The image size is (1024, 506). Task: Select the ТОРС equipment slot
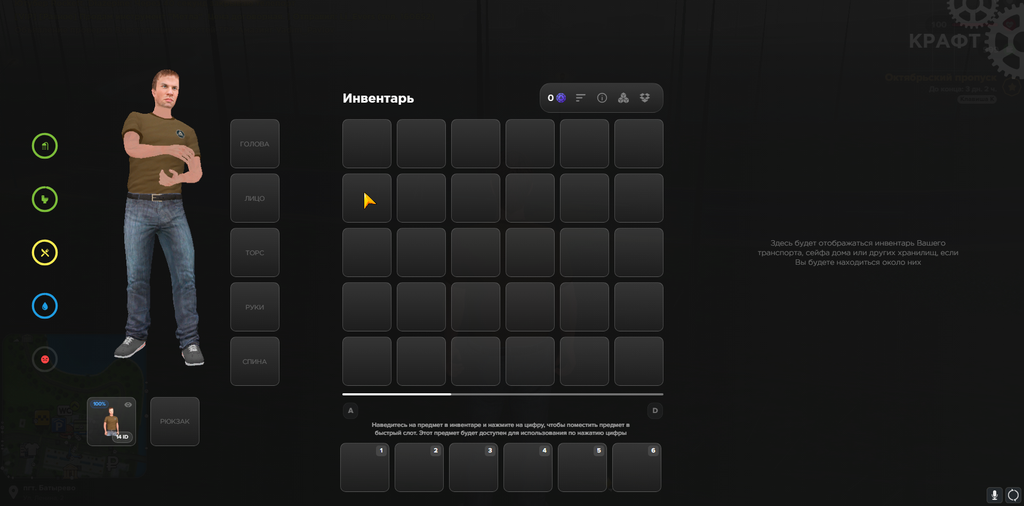(255, 253)
